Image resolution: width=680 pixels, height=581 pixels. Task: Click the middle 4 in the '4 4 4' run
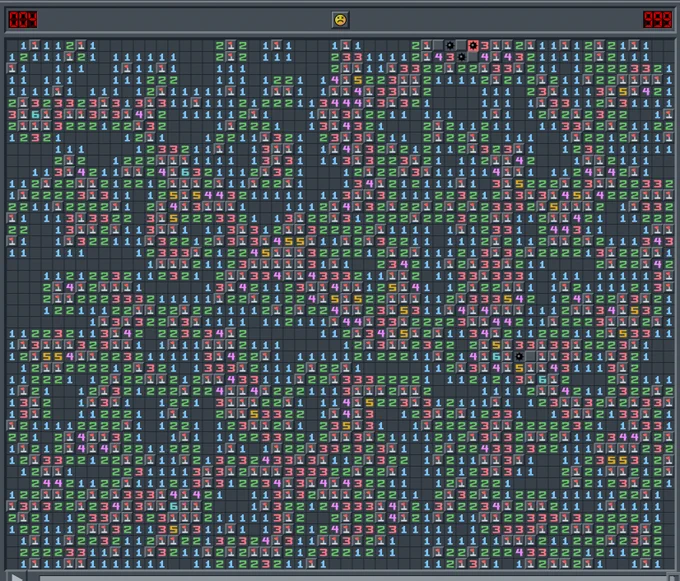point(346,103)
